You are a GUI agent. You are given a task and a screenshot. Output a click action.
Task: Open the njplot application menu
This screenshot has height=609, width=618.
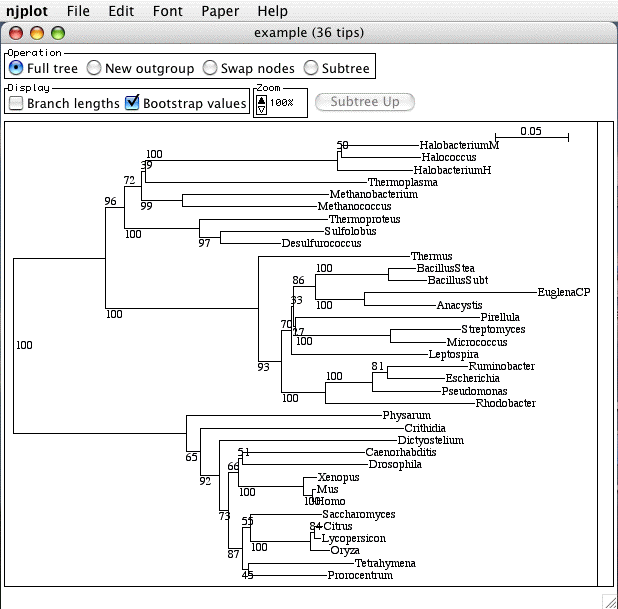click(29, 11)
